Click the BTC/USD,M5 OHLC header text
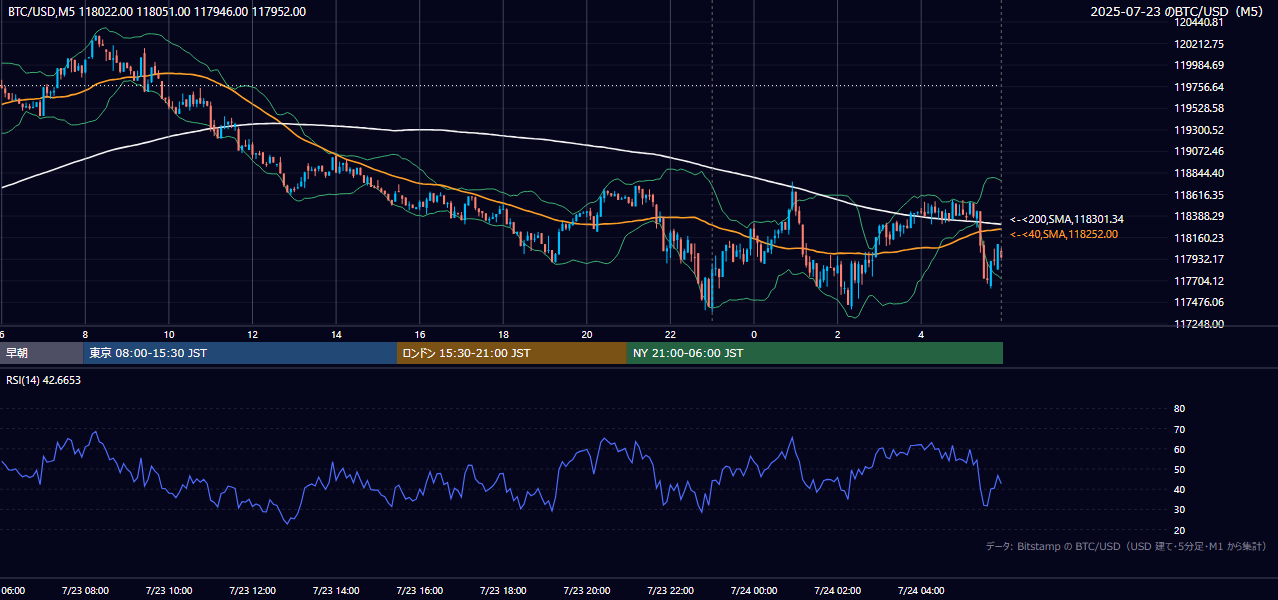The image size is (1278, 600). [x=157, y=12]
